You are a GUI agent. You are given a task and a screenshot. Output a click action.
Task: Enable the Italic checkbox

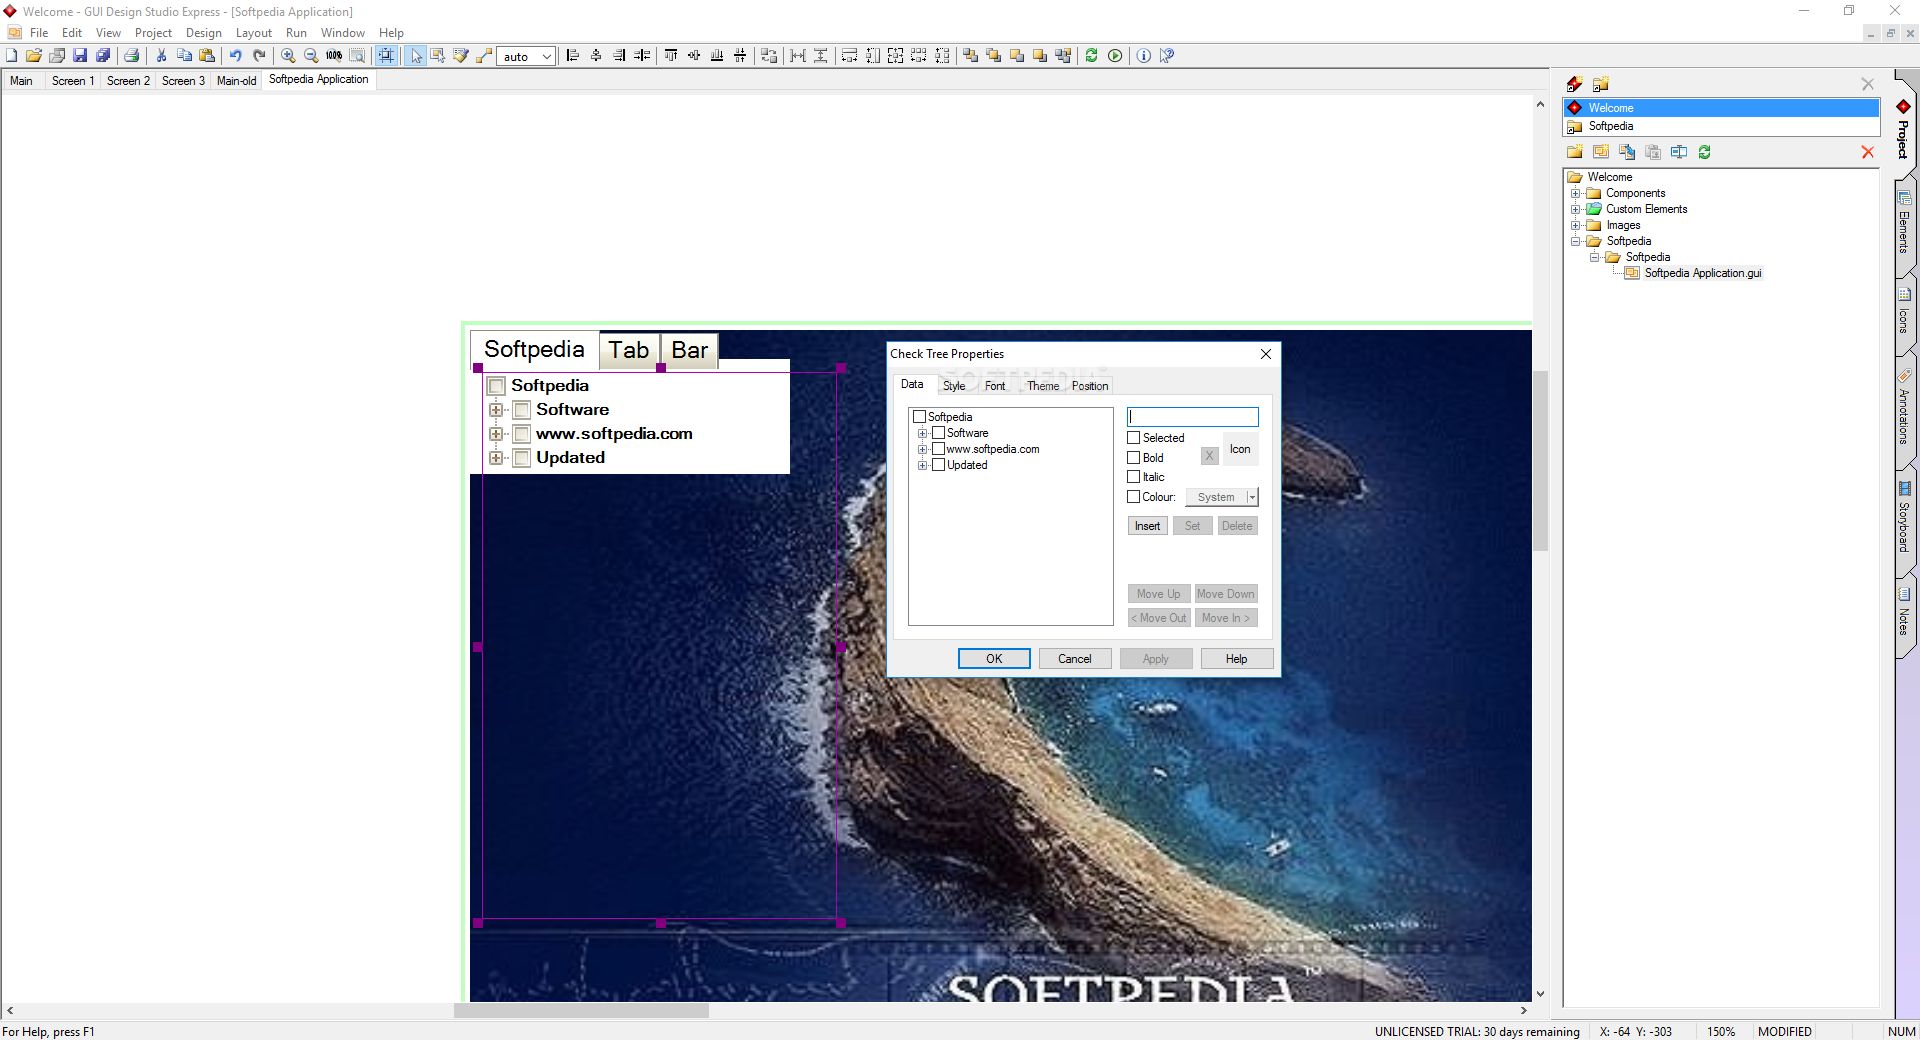click(x=1134, y=477)
